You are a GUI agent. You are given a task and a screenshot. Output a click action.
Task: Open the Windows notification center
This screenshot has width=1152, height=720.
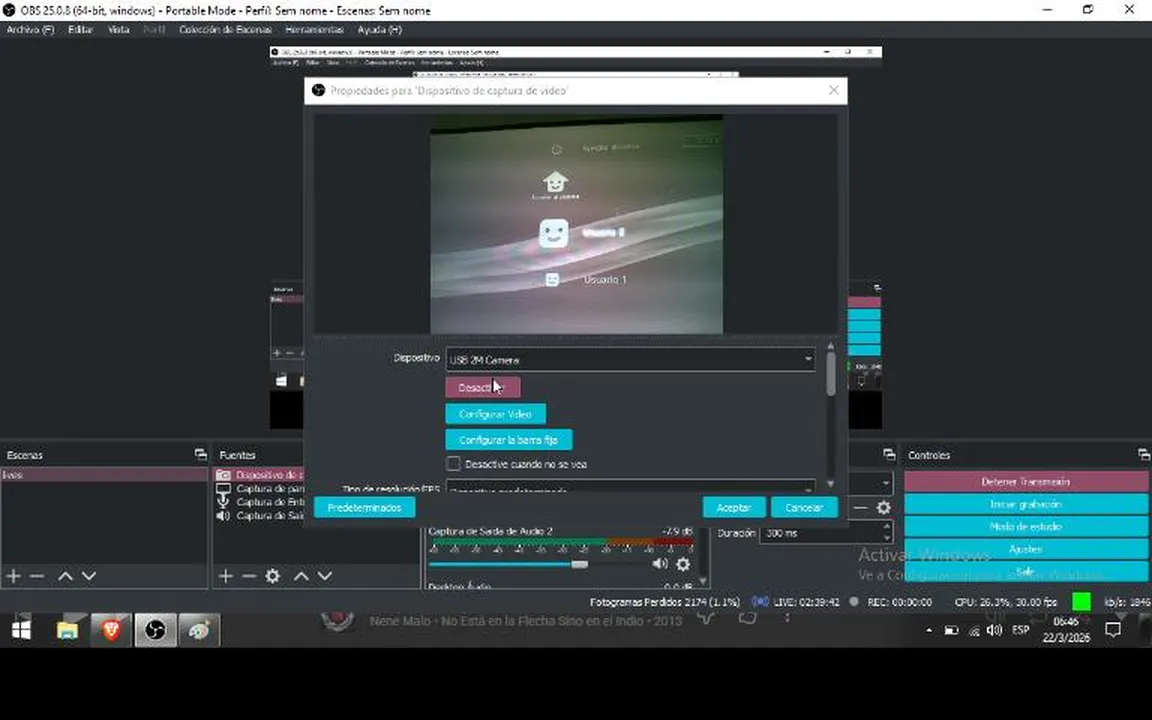click(x=1113, y=630)
